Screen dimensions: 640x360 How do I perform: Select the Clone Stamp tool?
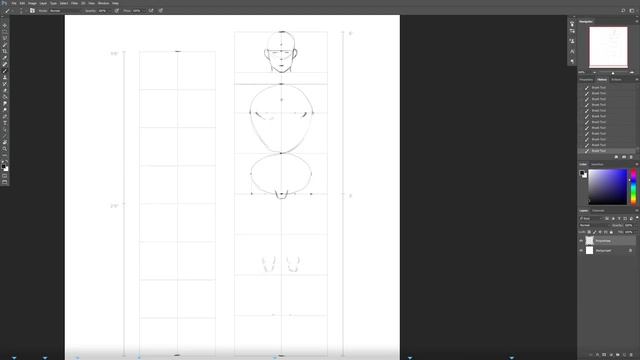[5, 78]
